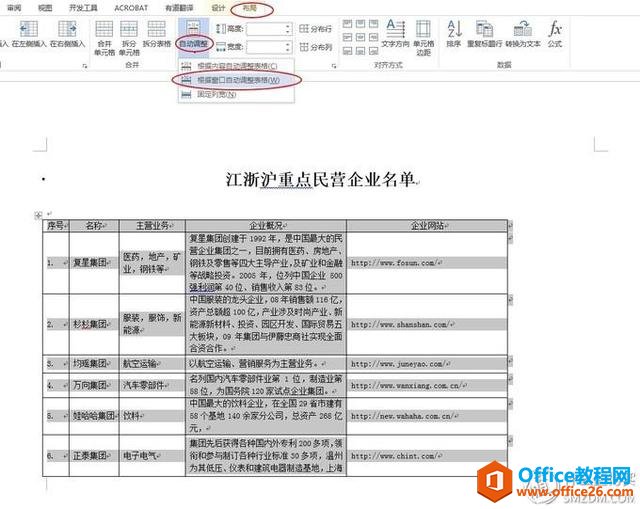The height and width of the screenshot is (509, 640).
Task: Switch to the 布局 (Layout) tab
Action: (250, 8)
